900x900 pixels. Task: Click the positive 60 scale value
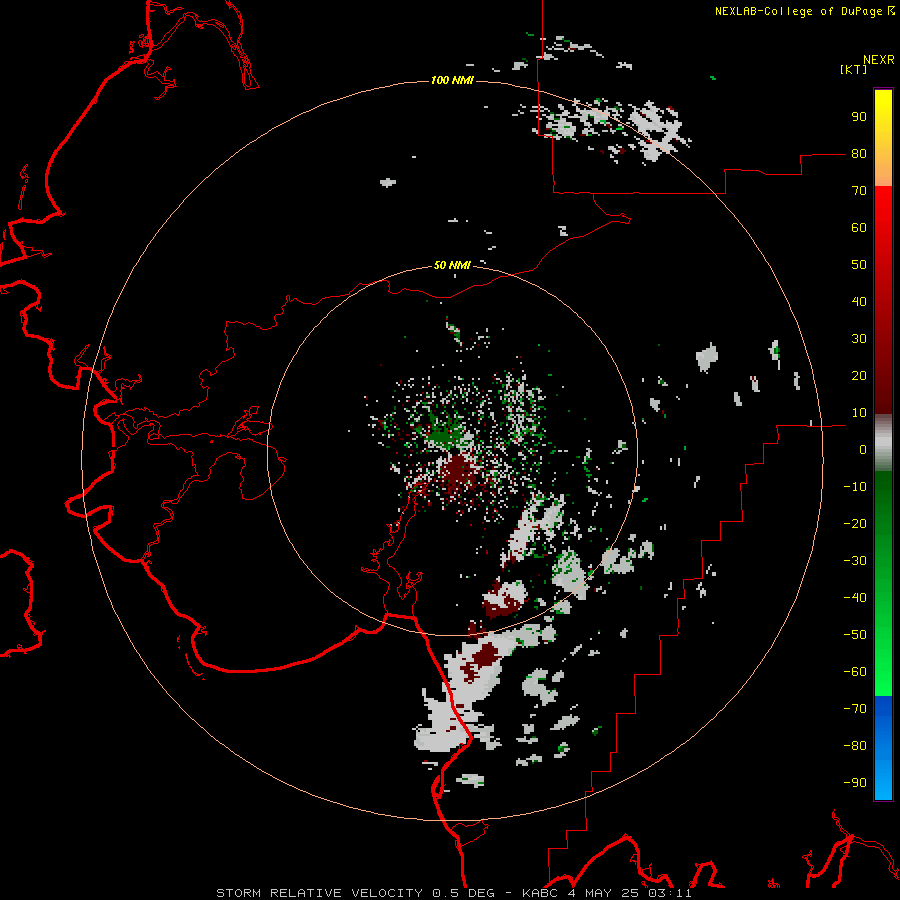pyautogui.click(x=859, y=227)
